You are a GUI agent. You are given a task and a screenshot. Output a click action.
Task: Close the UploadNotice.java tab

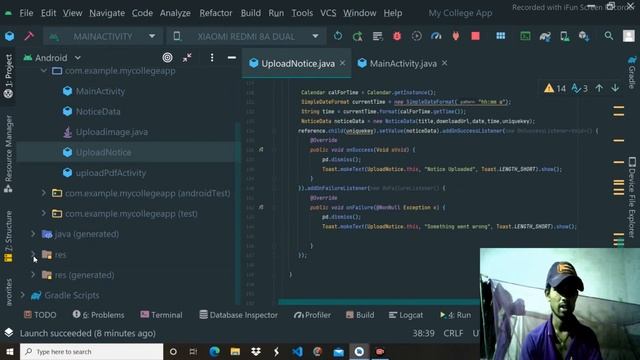click(342, 63)
